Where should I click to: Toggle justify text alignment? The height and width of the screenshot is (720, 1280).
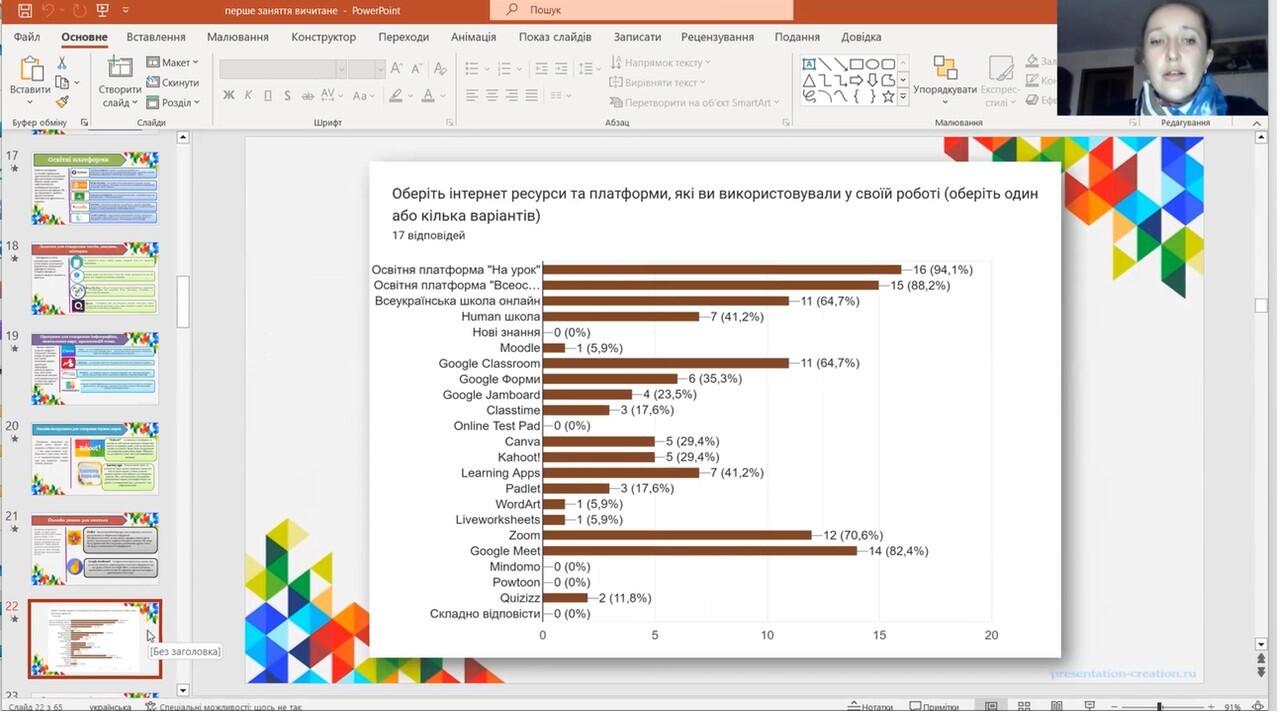pos(533,96)
